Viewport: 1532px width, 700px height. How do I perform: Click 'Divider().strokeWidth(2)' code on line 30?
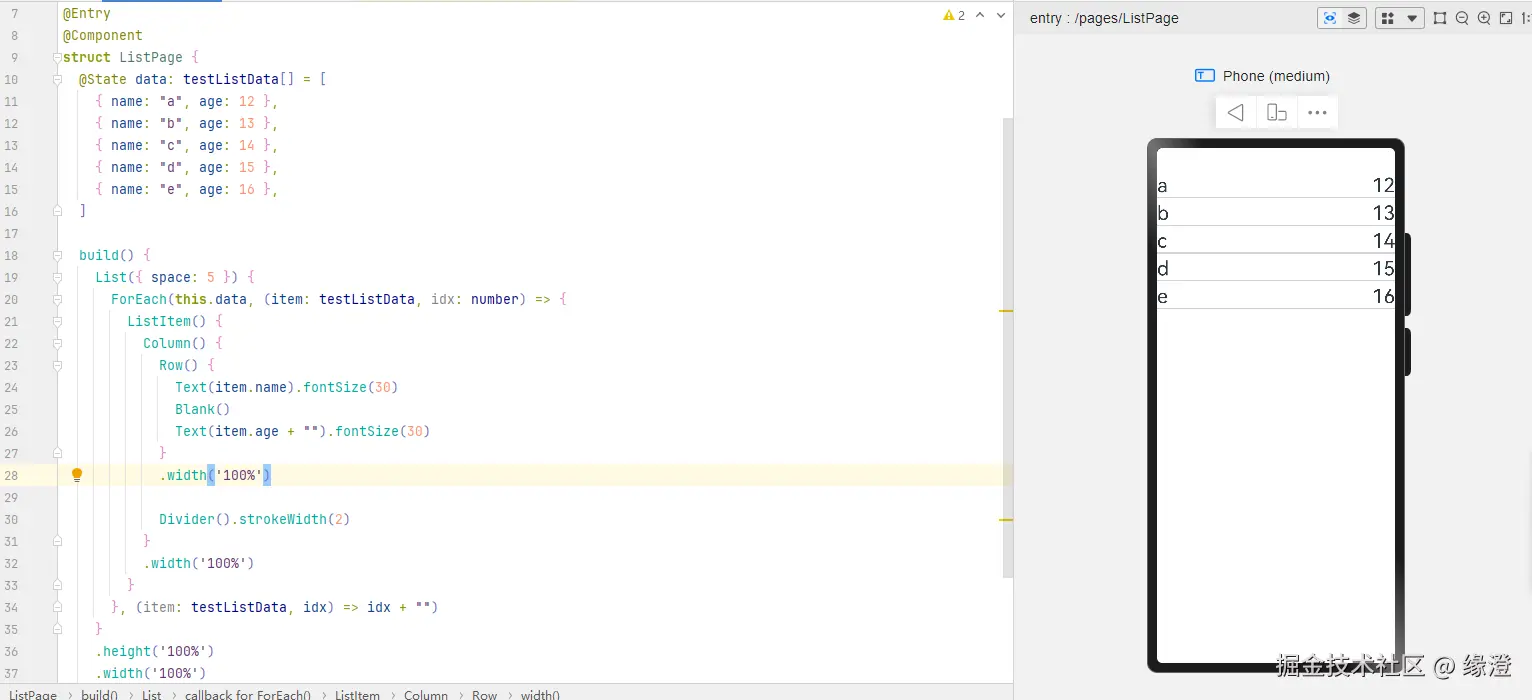(255, 519)
